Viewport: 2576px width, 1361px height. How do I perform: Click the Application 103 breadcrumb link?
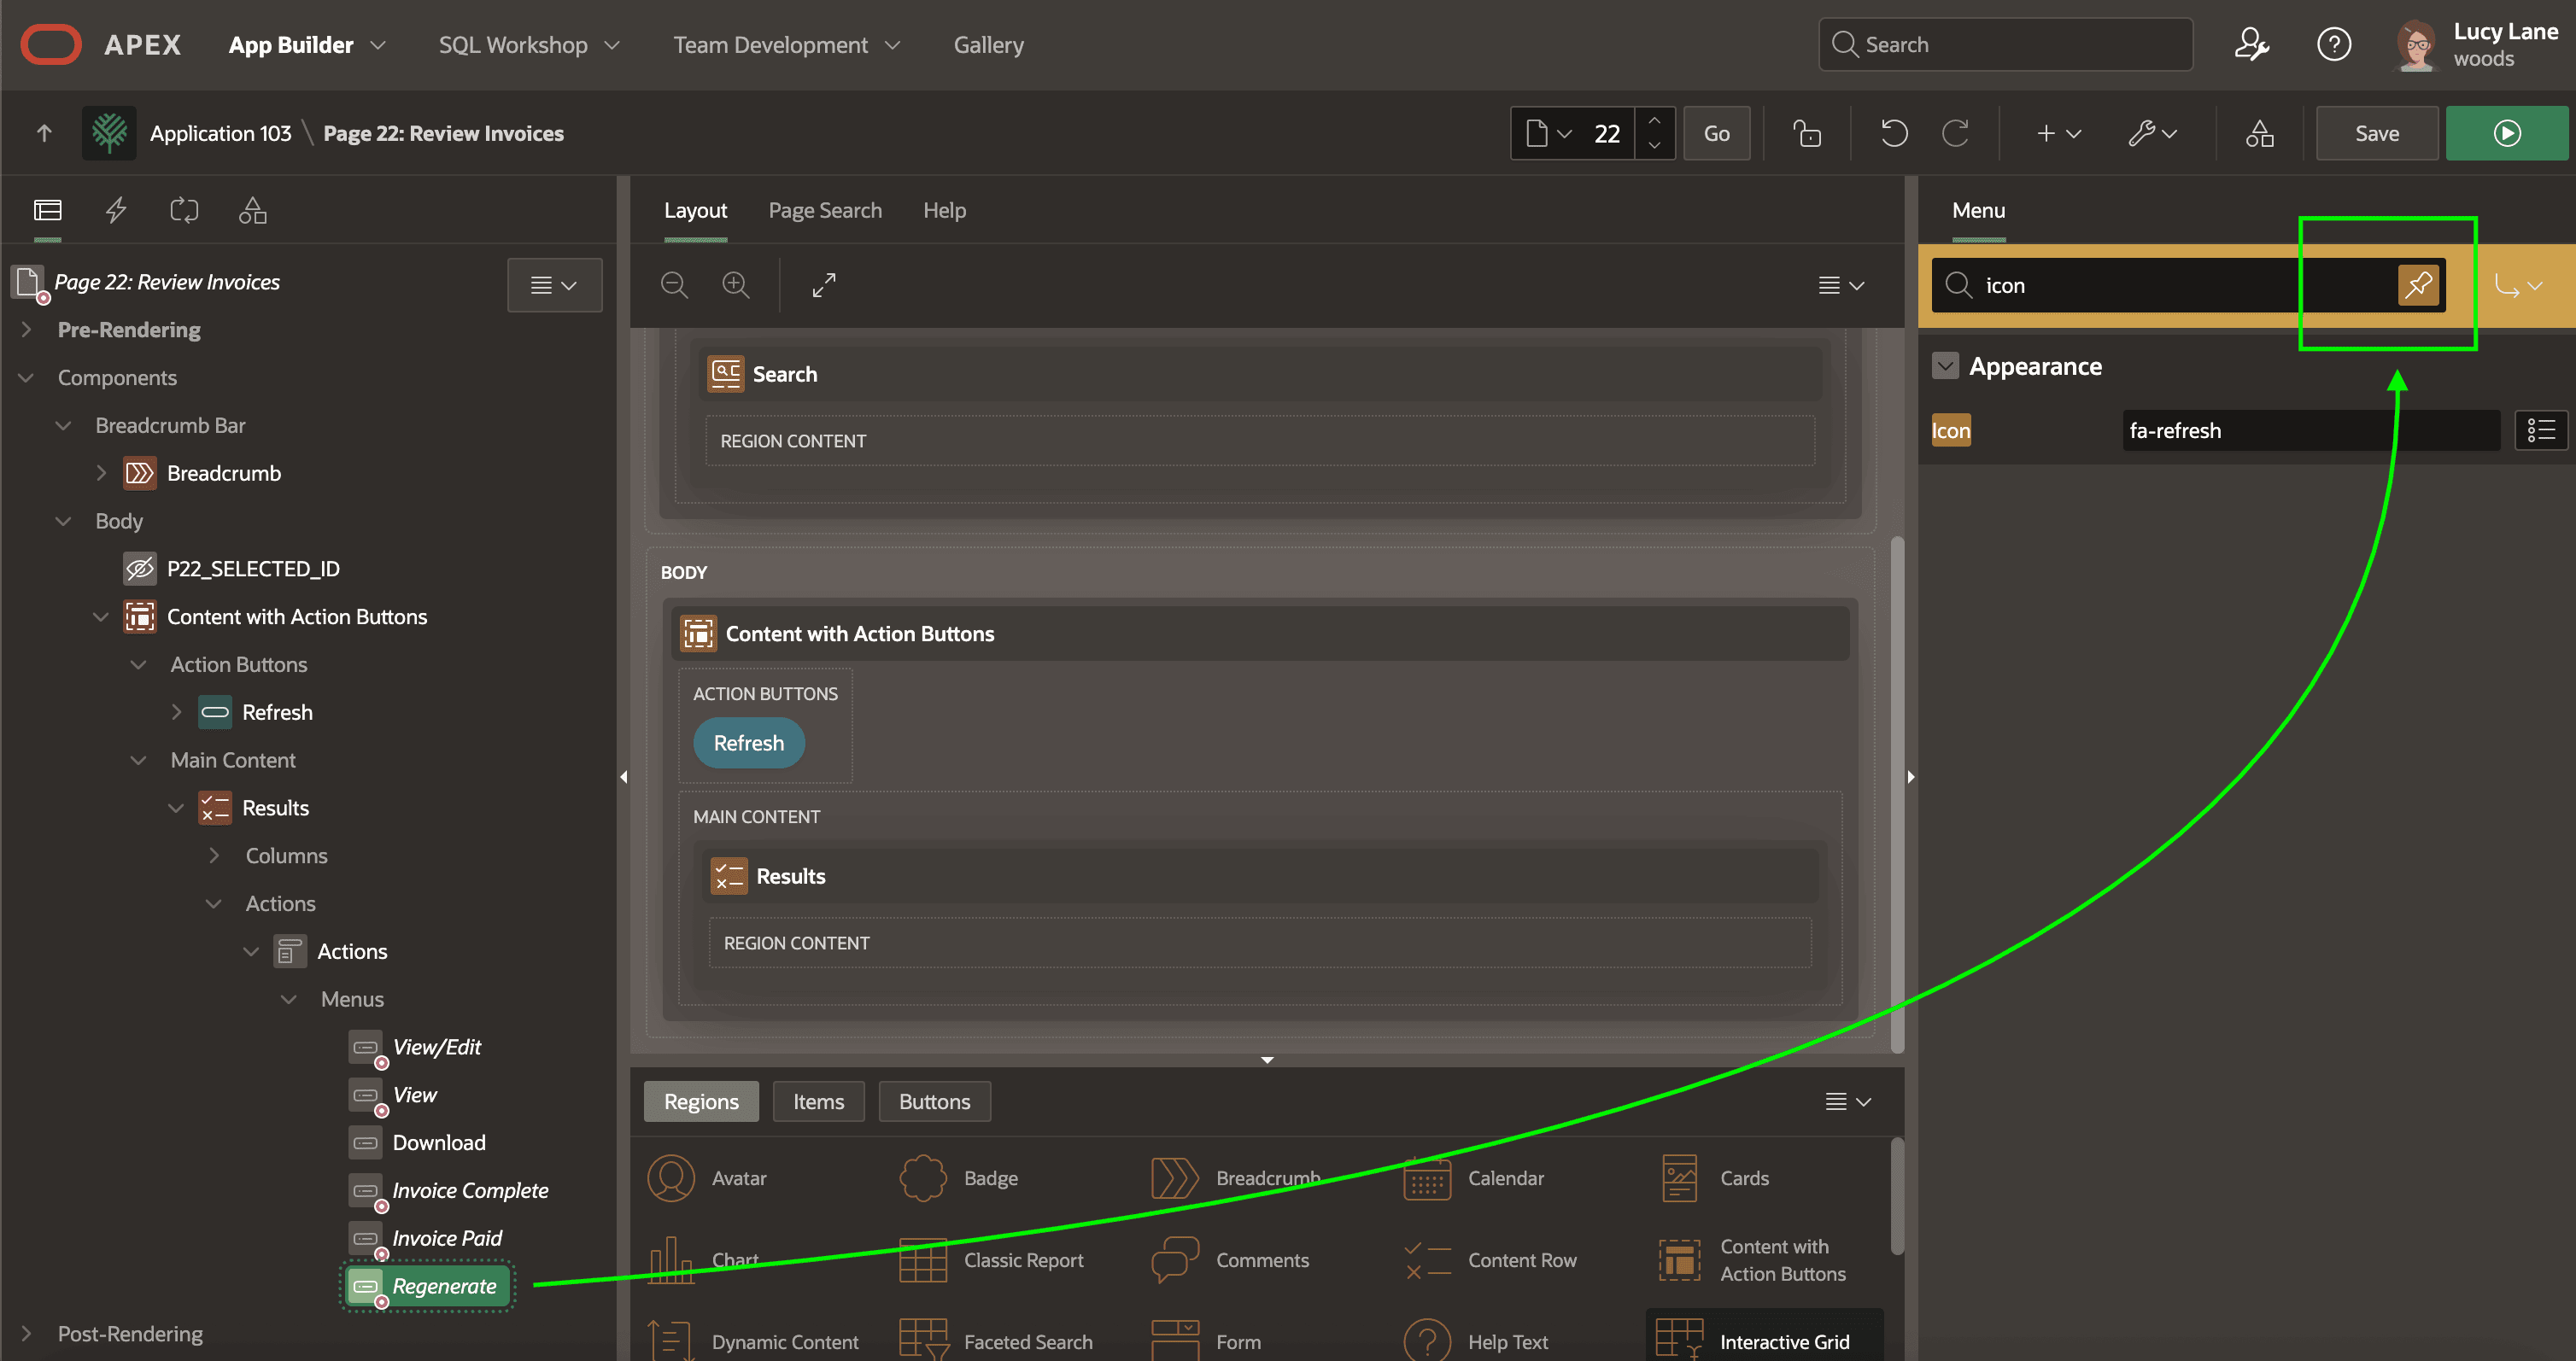220,133
